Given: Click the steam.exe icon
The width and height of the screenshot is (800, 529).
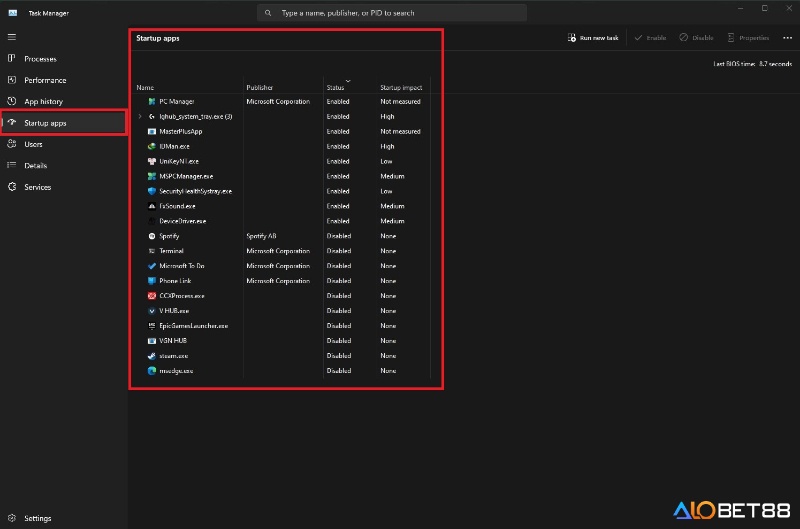Looking at the screenshot, I should point(152,356).
